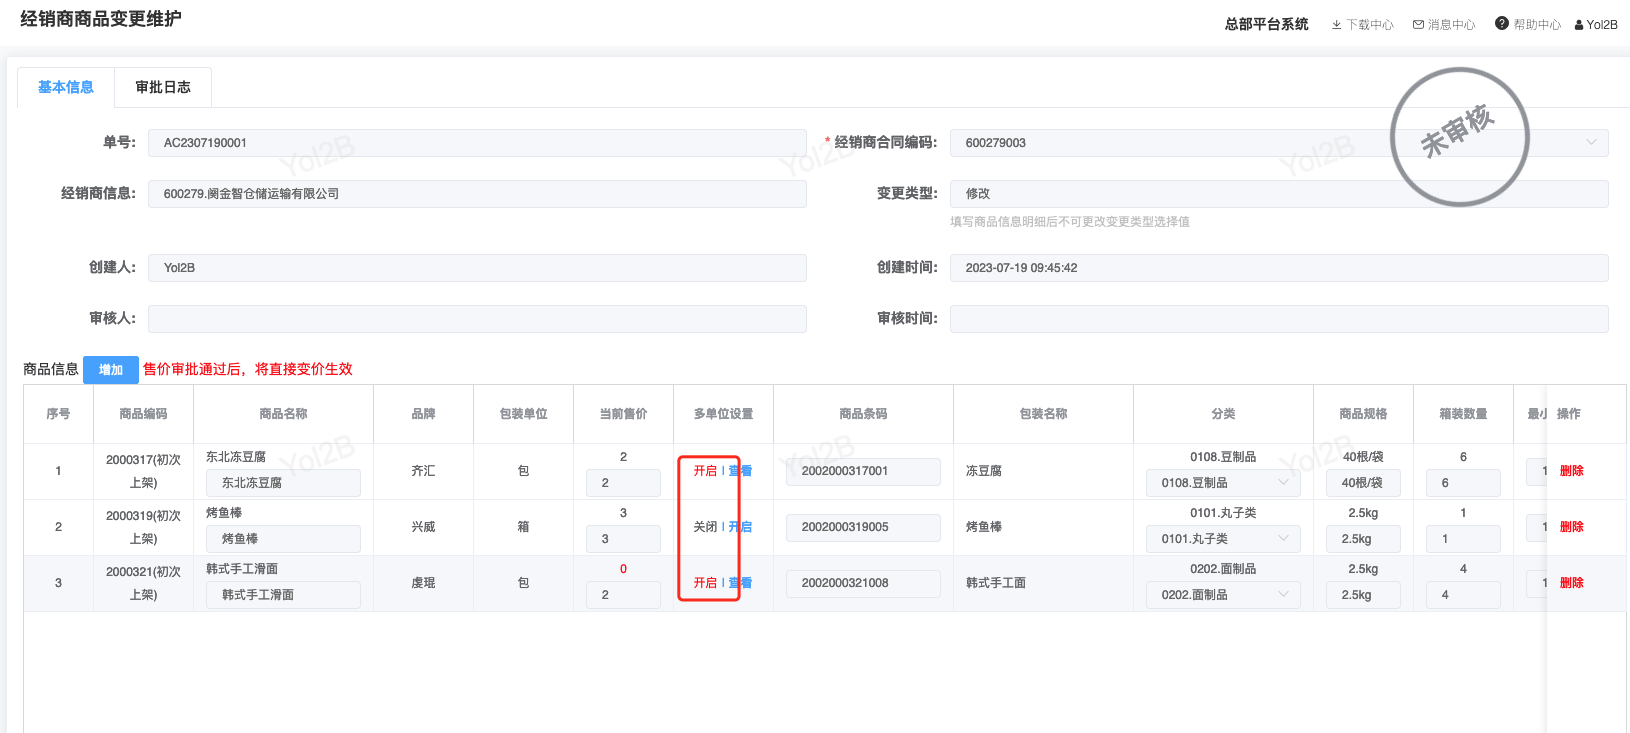Click the 多单位设置 column header
Image resolution: width=1630 pixels, height=733 pixels.
(x=723, y=414)
